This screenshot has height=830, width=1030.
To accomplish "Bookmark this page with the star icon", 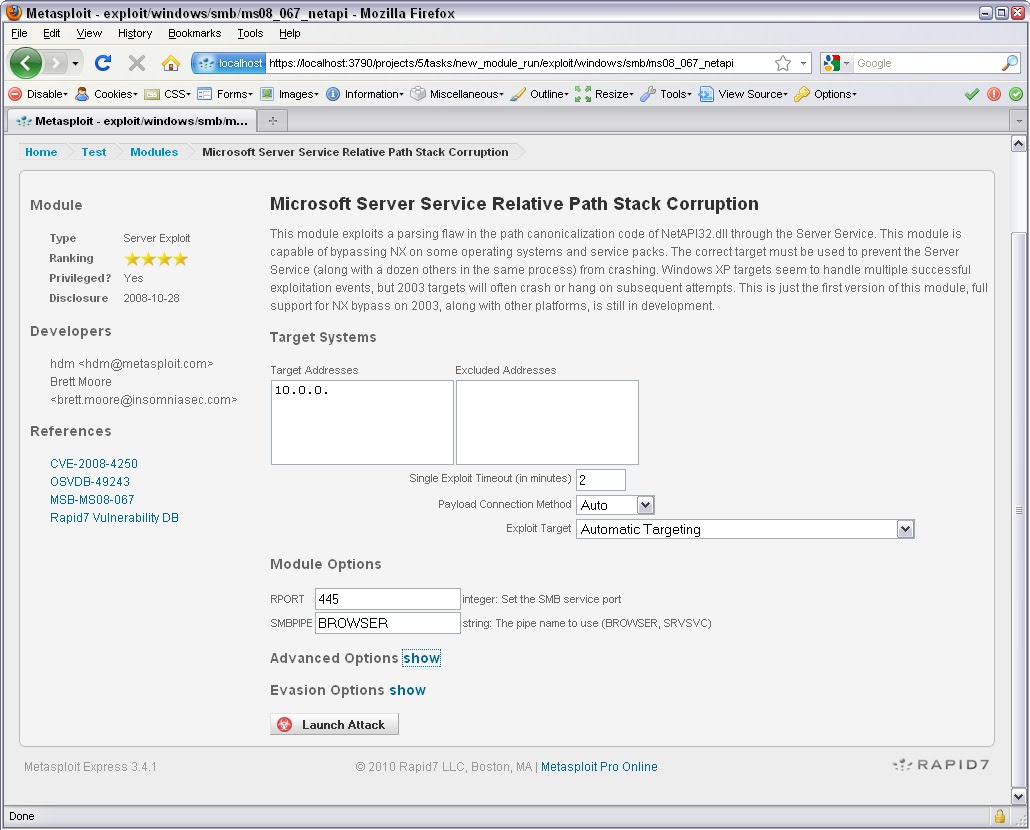I will 782,63.
